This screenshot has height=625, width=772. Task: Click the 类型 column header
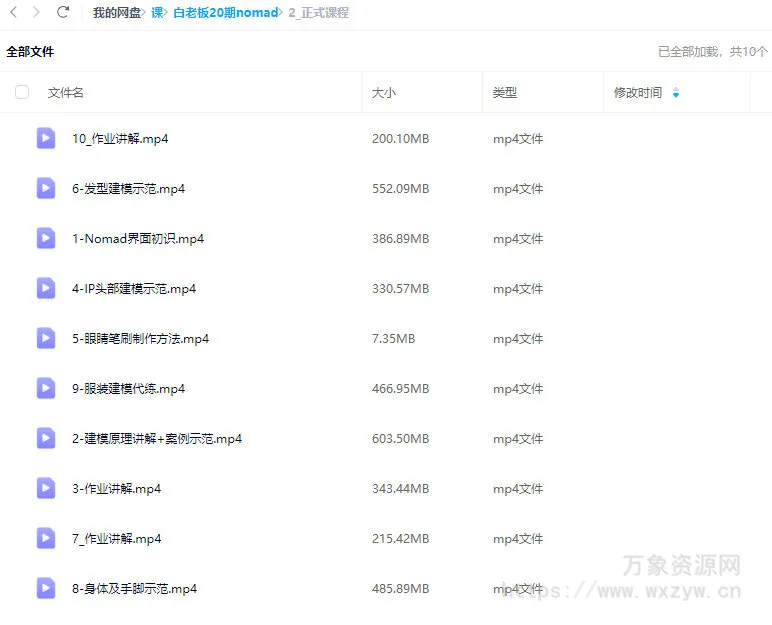point(505,92)
